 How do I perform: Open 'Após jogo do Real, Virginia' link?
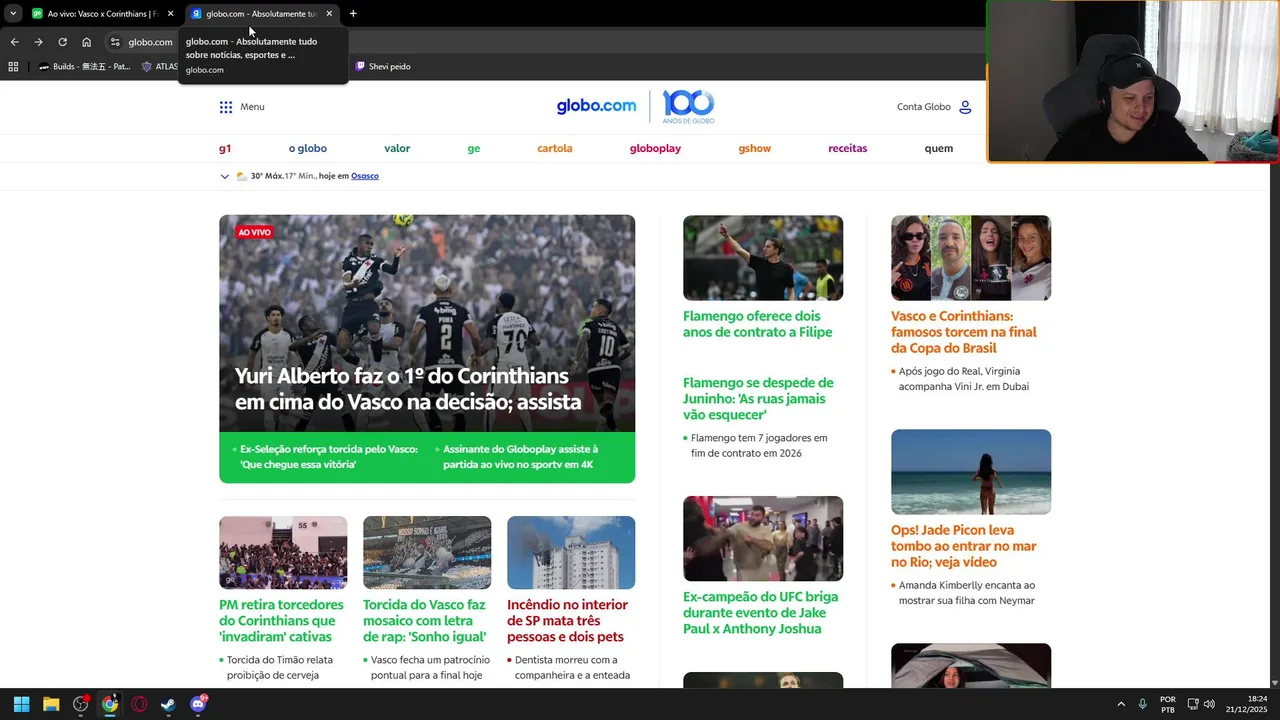coord(963,378)
